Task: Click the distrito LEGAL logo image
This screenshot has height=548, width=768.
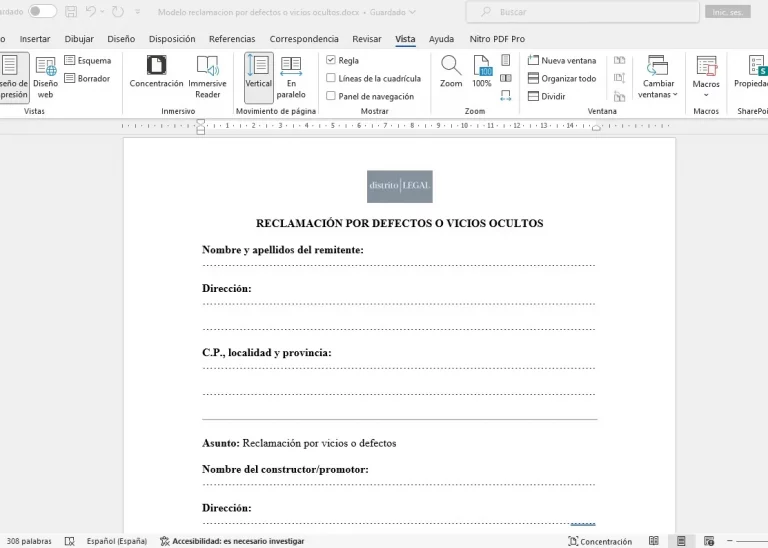Action: tap(400, 187)
